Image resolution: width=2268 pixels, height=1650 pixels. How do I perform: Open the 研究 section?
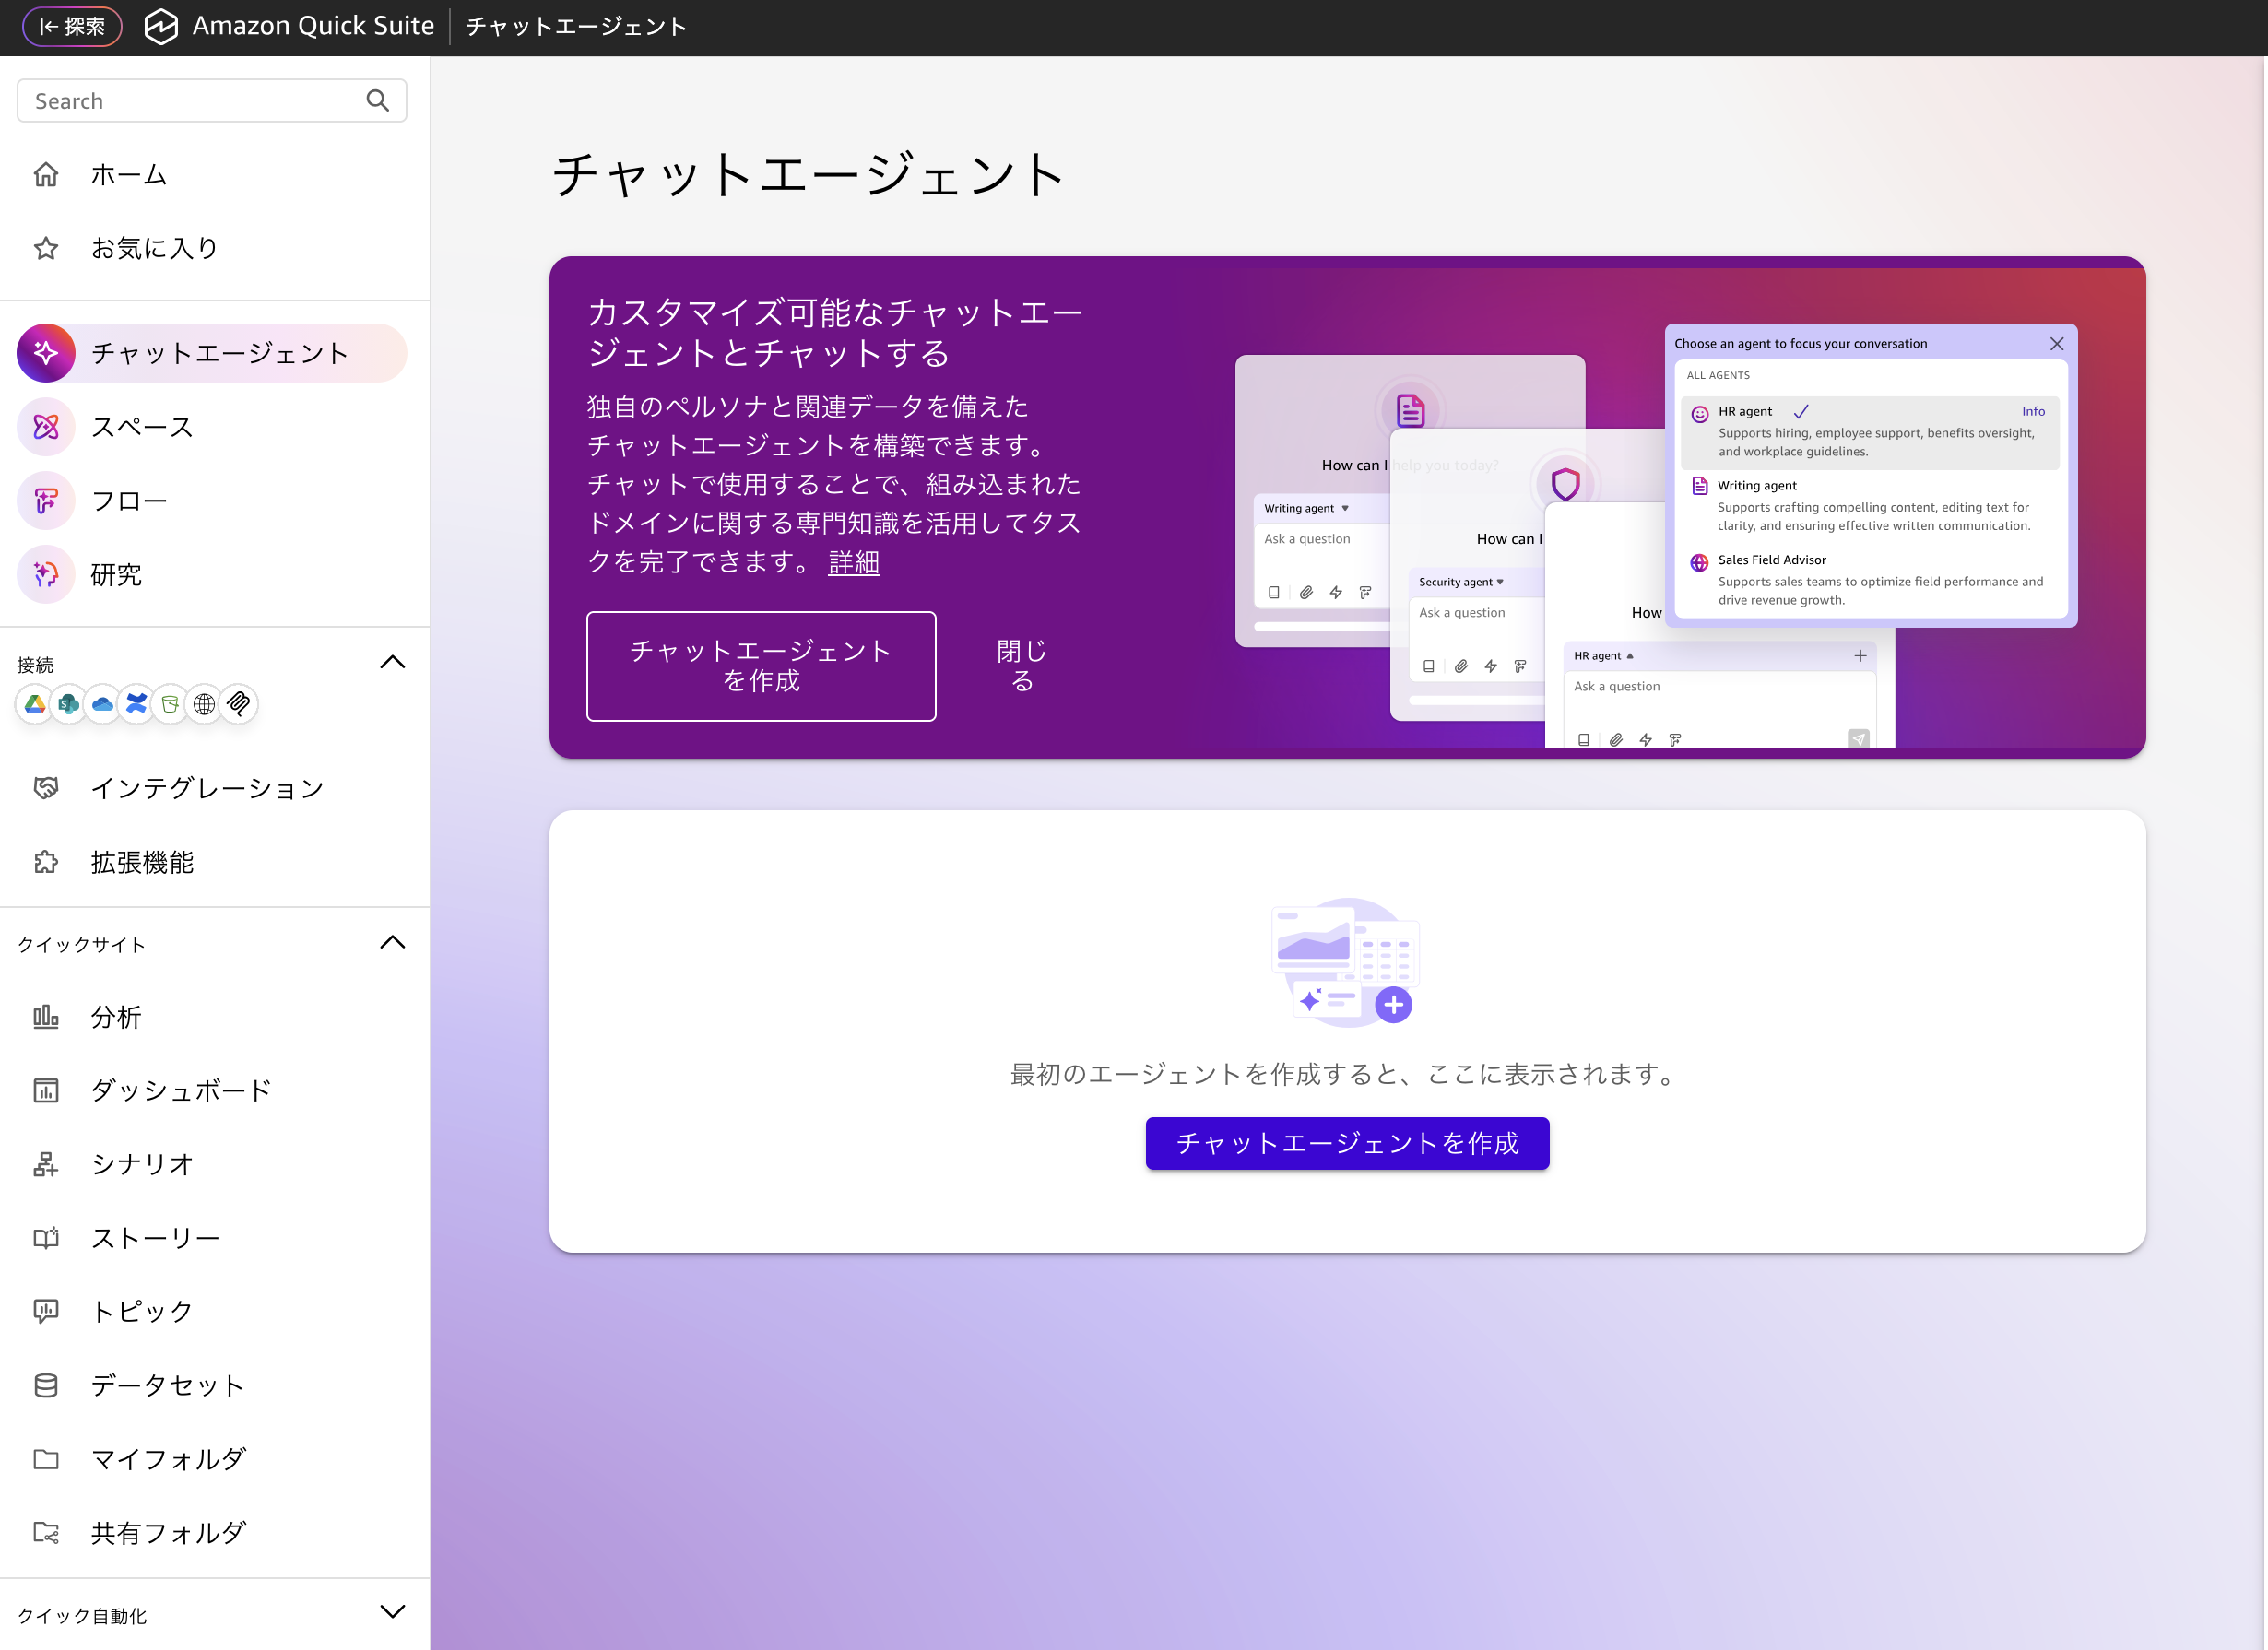[117, 575]
